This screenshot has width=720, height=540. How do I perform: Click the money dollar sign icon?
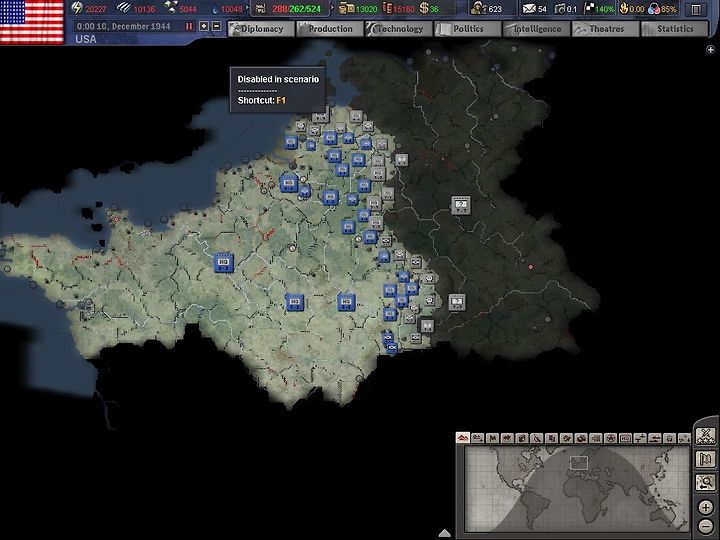click(x=424, y=8)
